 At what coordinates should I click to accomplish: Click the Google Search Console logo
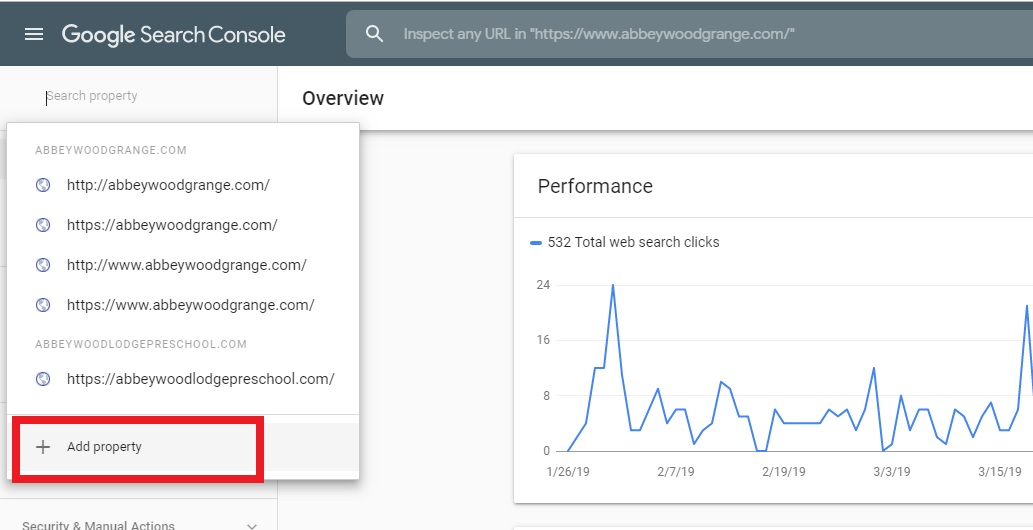click(174, 34)
